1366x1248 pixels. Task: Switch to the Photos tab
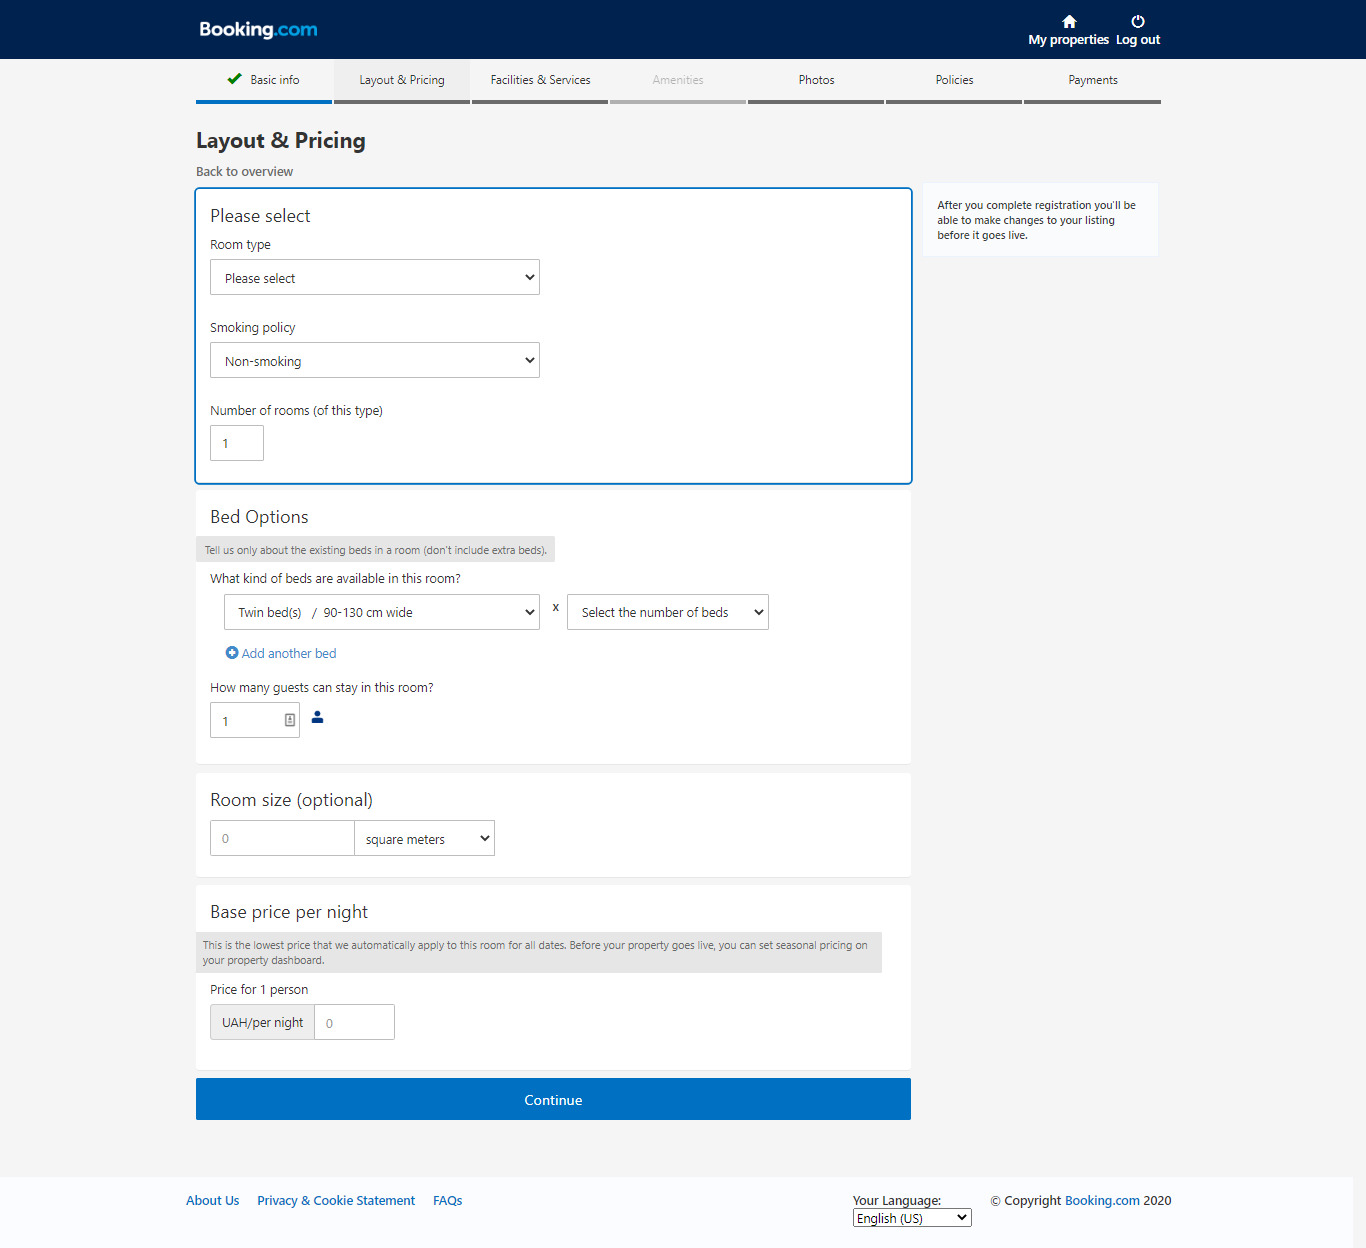[815, 80]
